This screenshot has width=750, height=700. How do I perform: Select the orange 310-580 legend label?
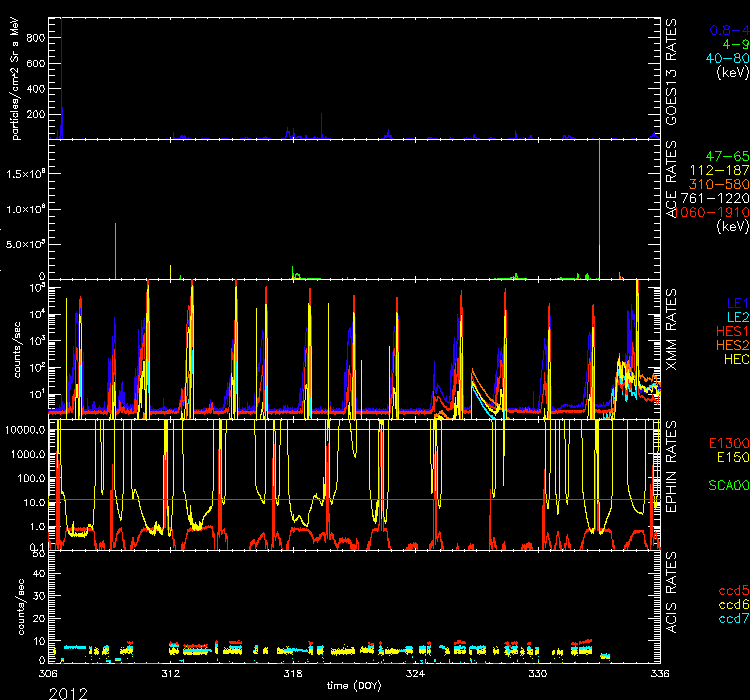point(720,185)
